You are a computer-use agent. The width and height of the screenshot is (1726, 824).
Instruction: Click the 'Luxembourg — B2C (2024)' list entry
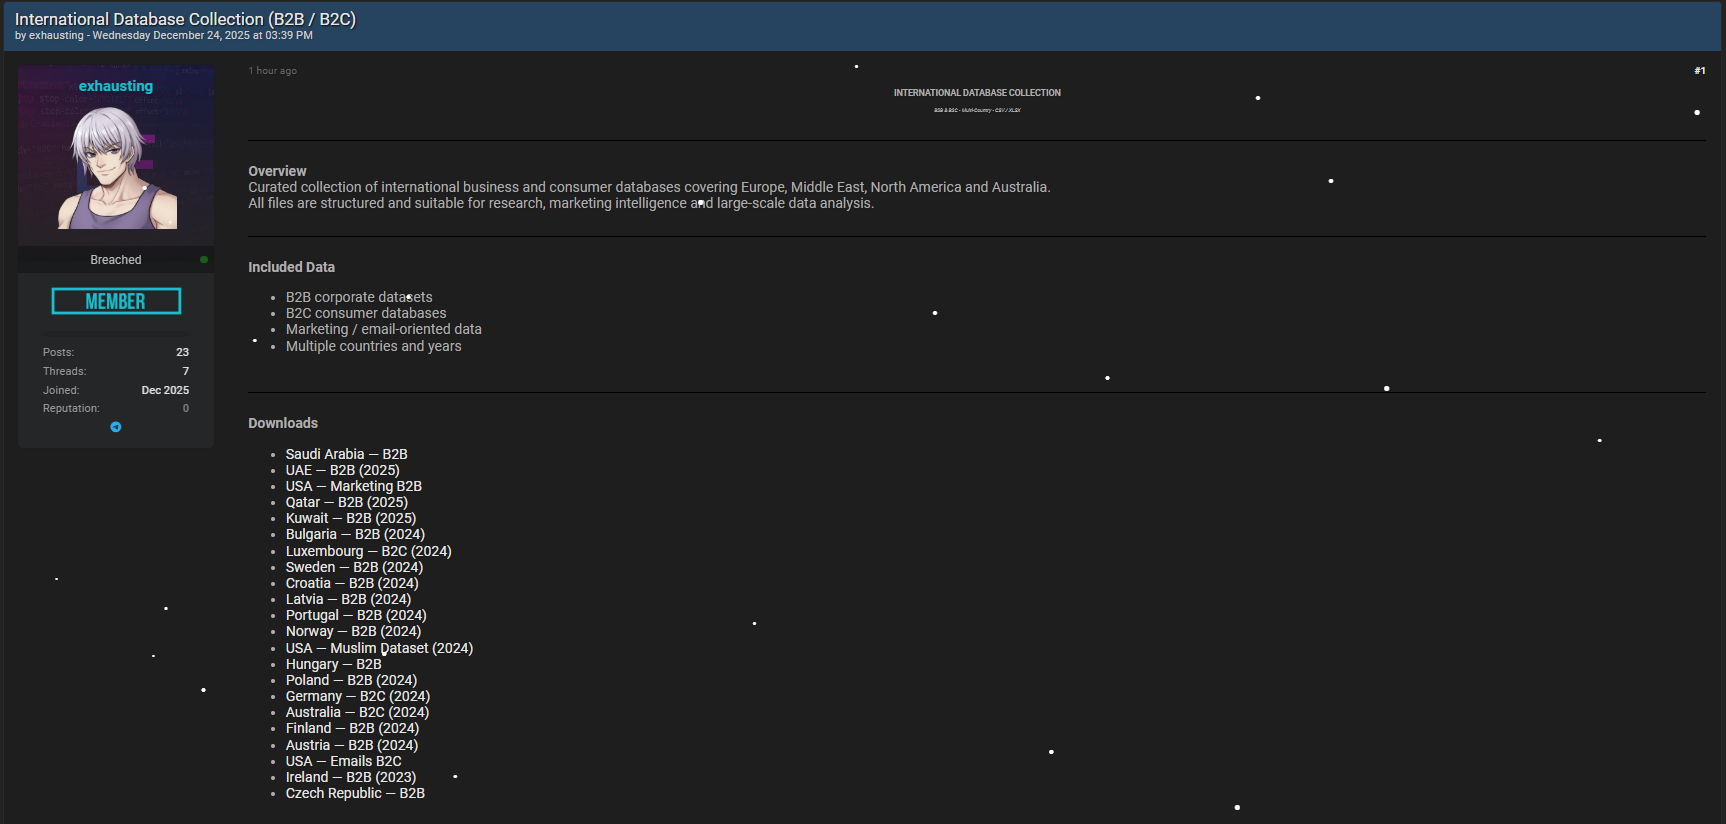coord(368,551)
